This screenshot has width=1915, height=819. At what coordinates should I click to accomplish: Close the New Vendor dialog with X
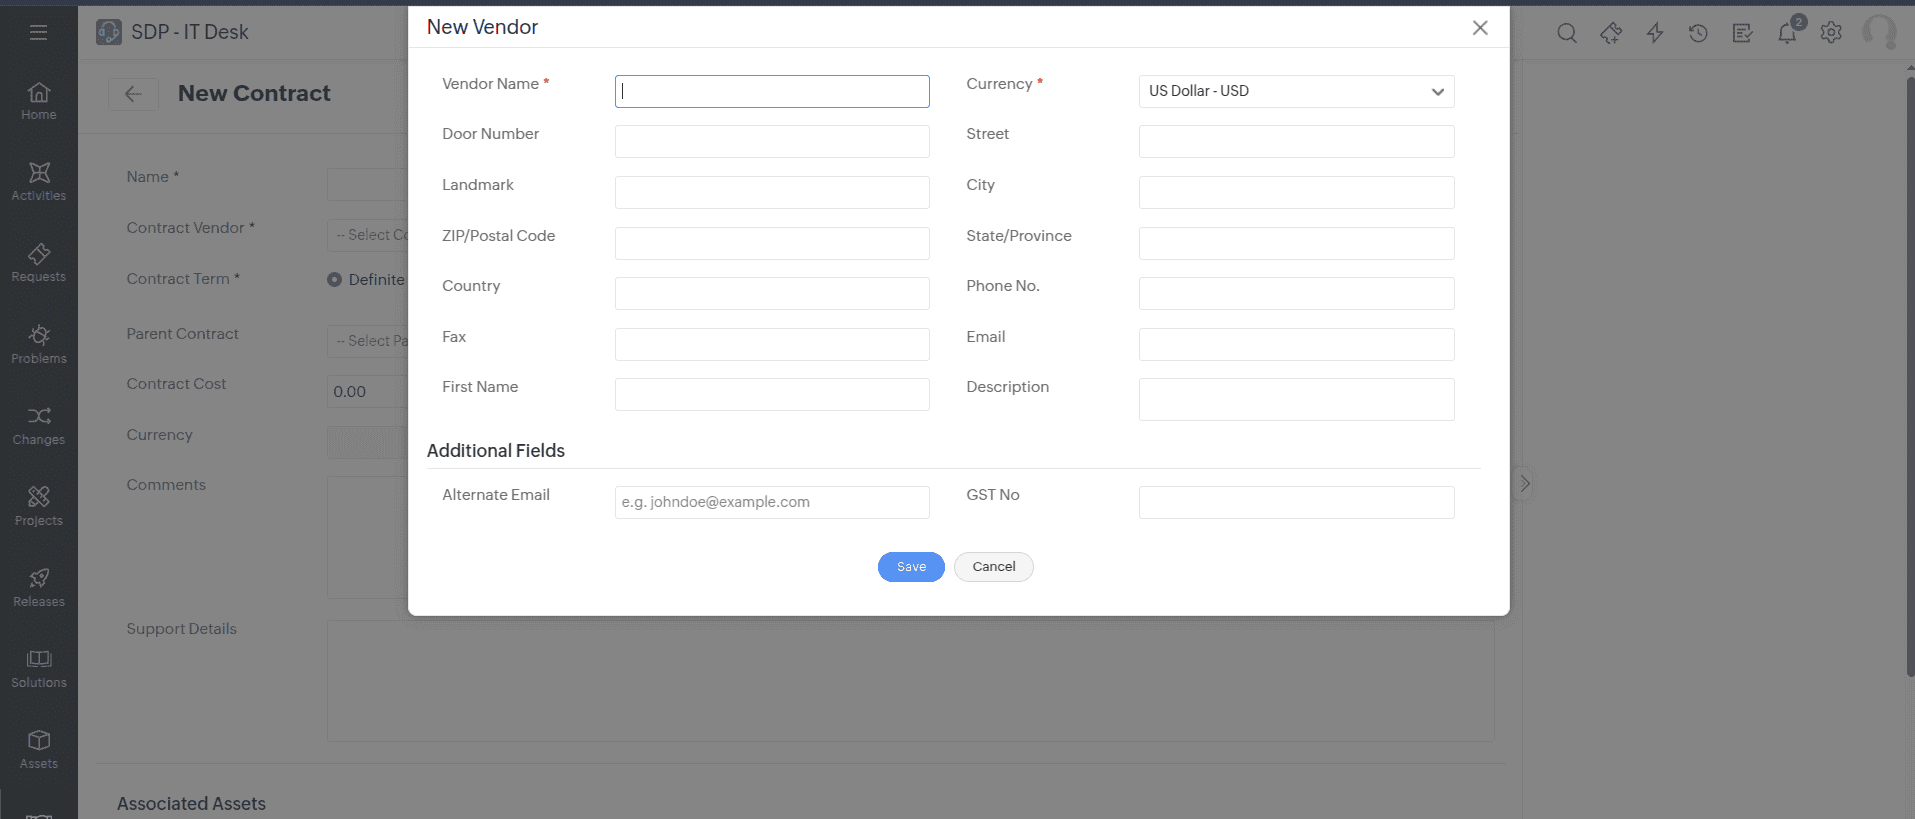click(1480, 28)
